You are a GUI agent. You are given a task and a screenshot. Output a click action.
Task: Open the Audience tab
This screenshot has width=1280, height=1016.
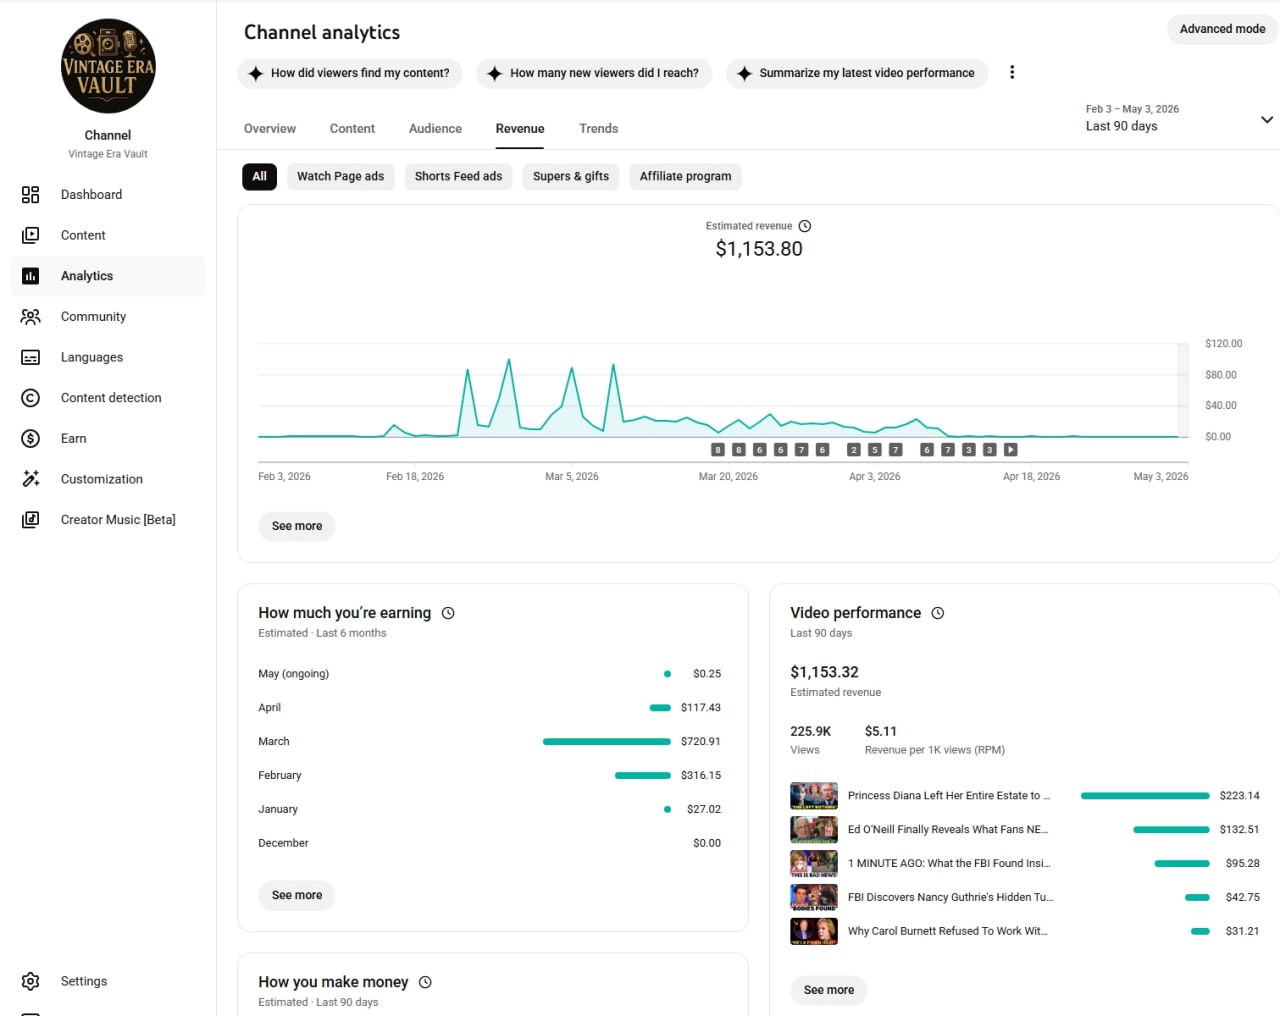[x=435, y=128]
